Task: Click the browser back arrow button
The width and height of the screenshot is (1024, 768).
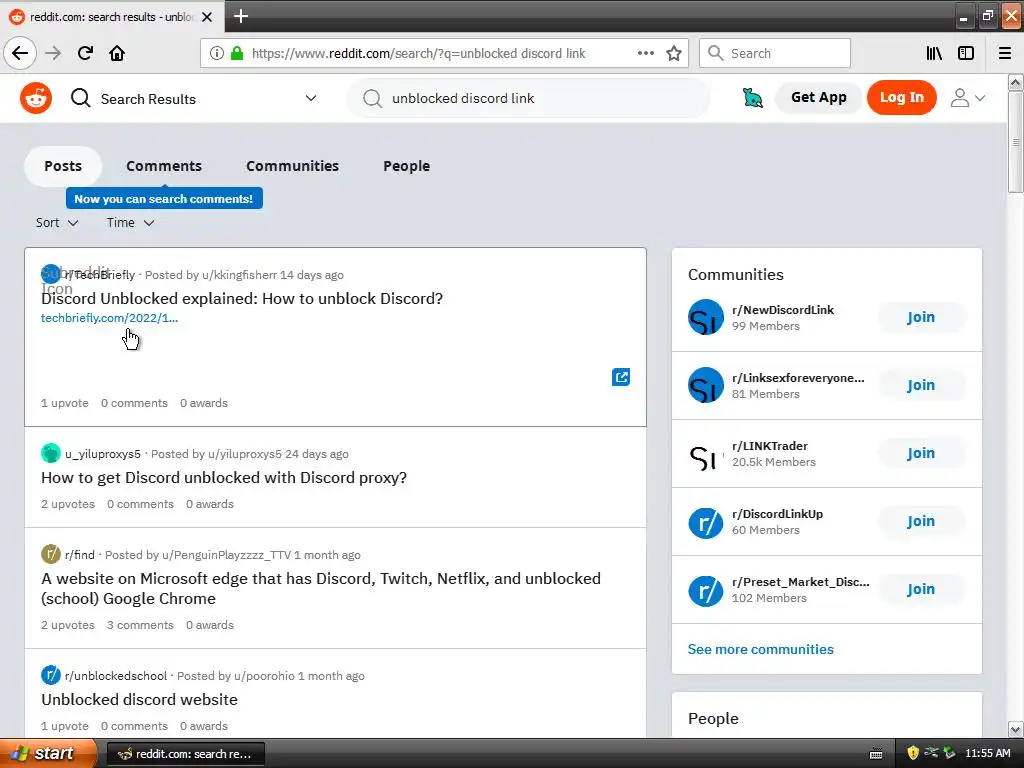Action: (20, 53)
